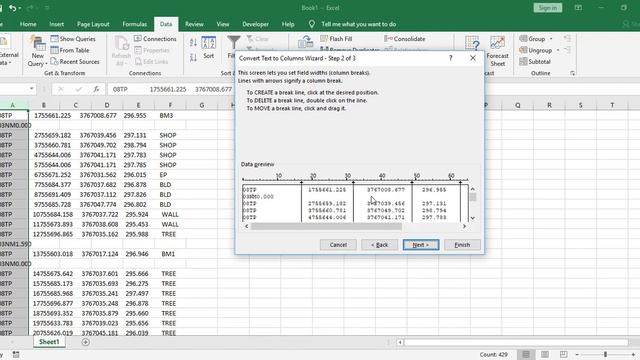The height and width of the screenshot is (360, 640).
Task: Add a new sheet with plus icon
Action: pos(85,342)
